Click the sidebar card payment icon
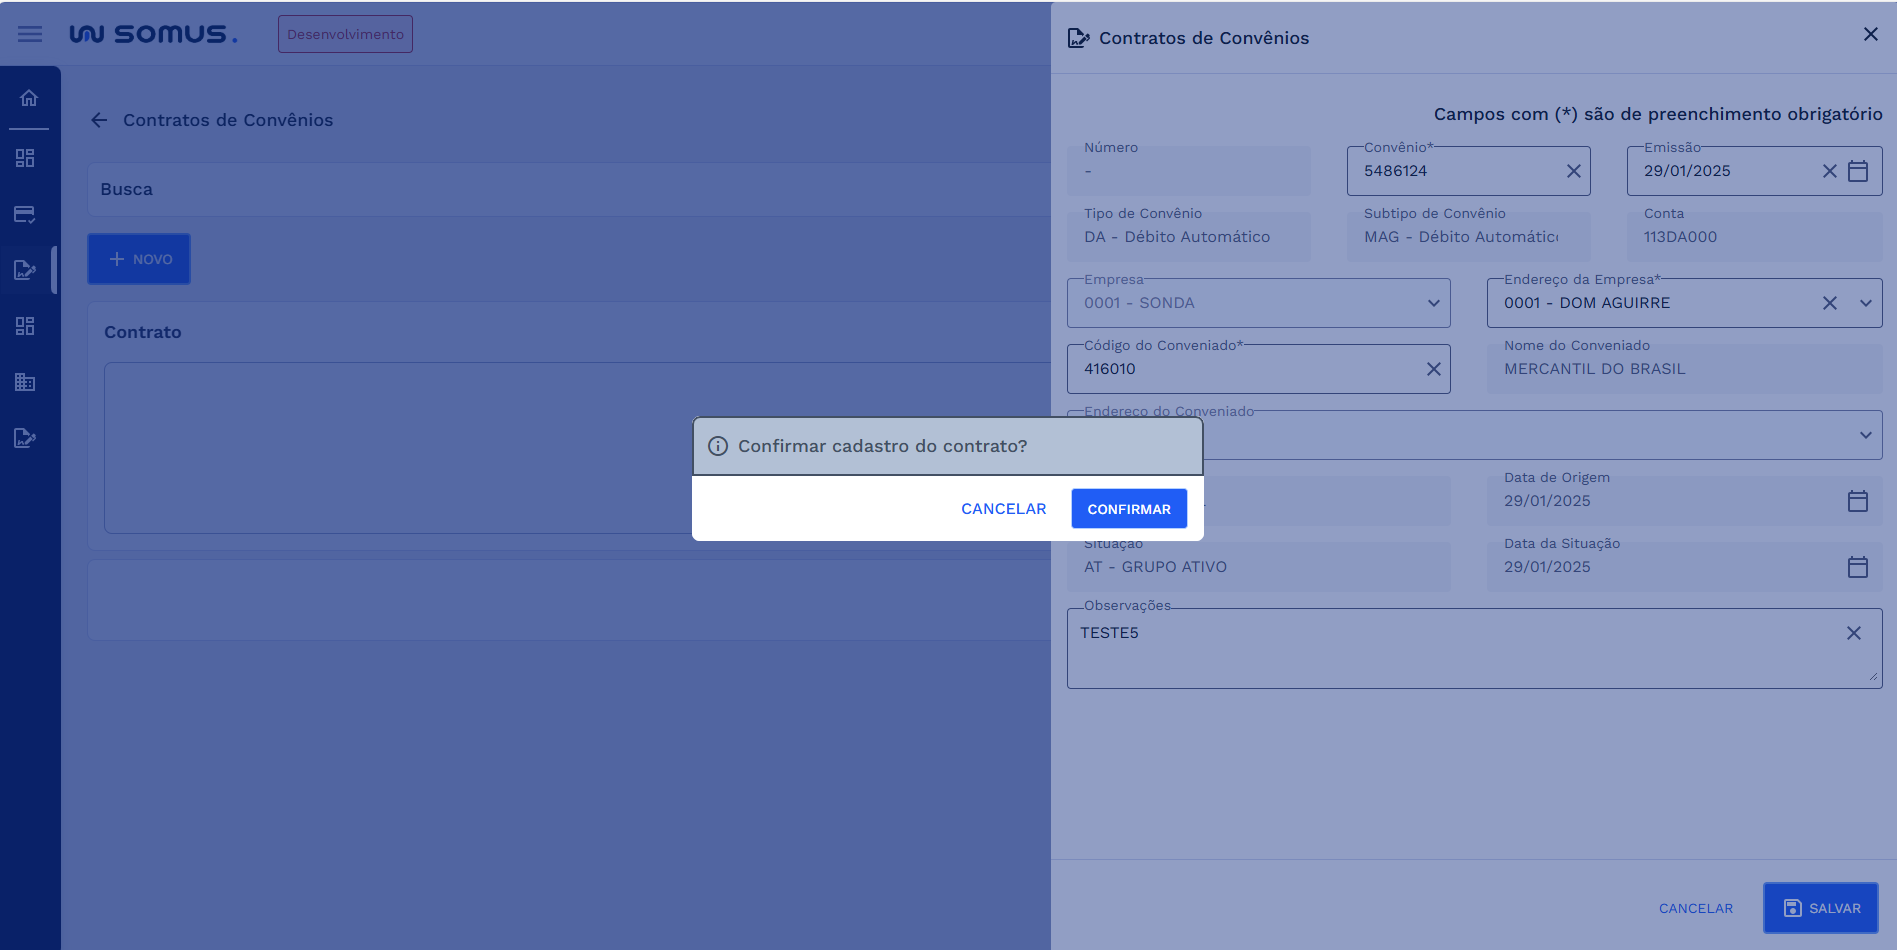The height and width of the screenshot is (950, 1897). pyautogui.click(x=25, y=214)
